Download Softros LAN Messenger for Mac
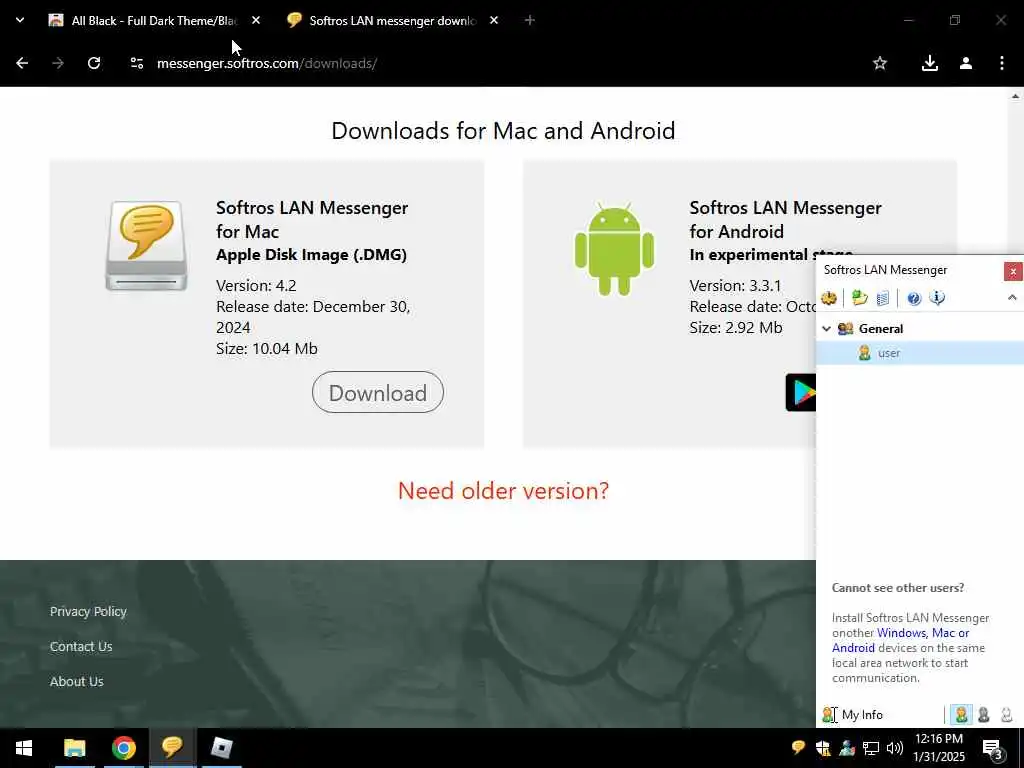The height and width of the screenshot is (768, 1024). [x=377, y=392]
